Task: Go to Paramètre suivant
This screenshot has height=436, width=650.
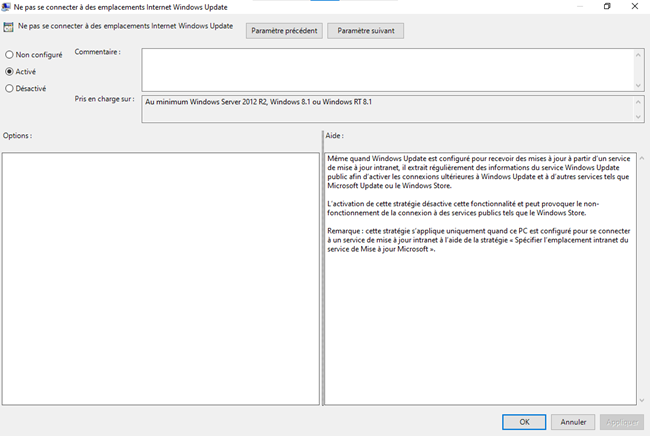Action: [x=365, y=31]
